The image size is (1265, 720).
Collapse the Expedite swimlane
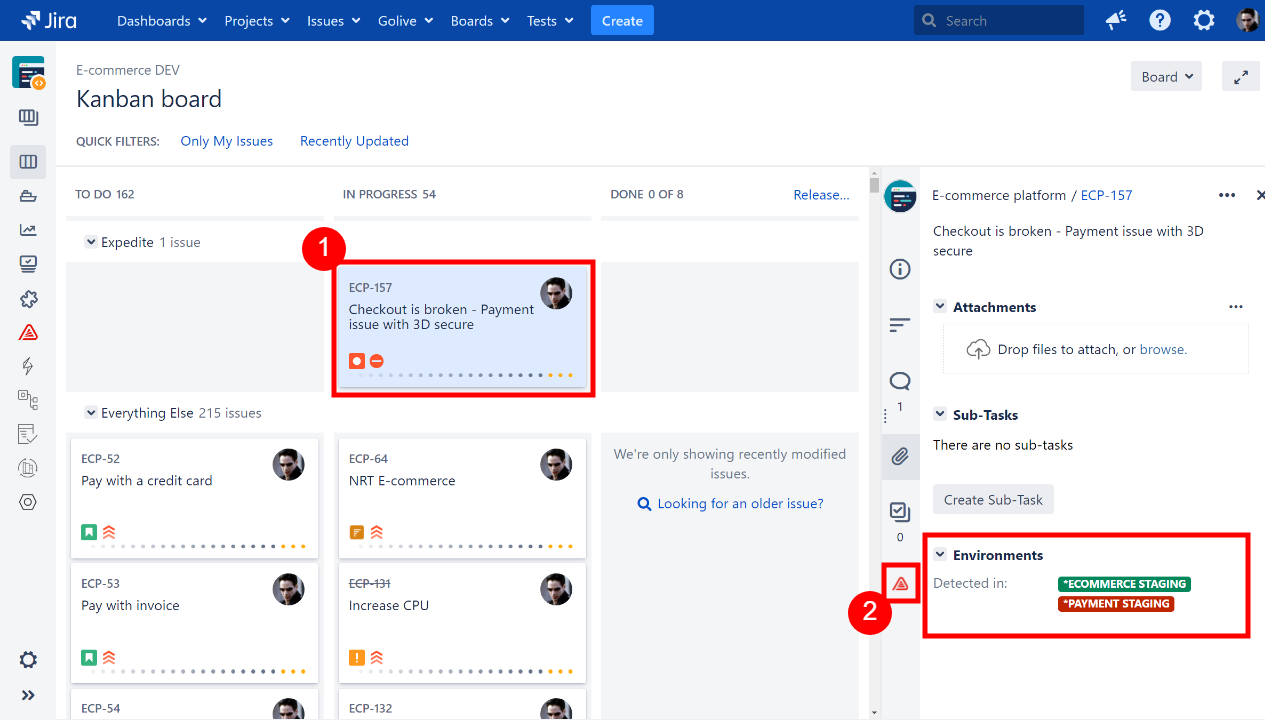[x=91, y=242]
